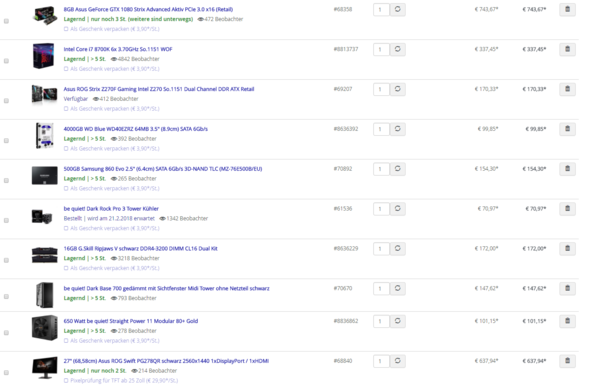Click the Intel Core i7 box thumbnail
Viewport: 590px width, 391px height.
pyautogui.click(x=44, y=56)
